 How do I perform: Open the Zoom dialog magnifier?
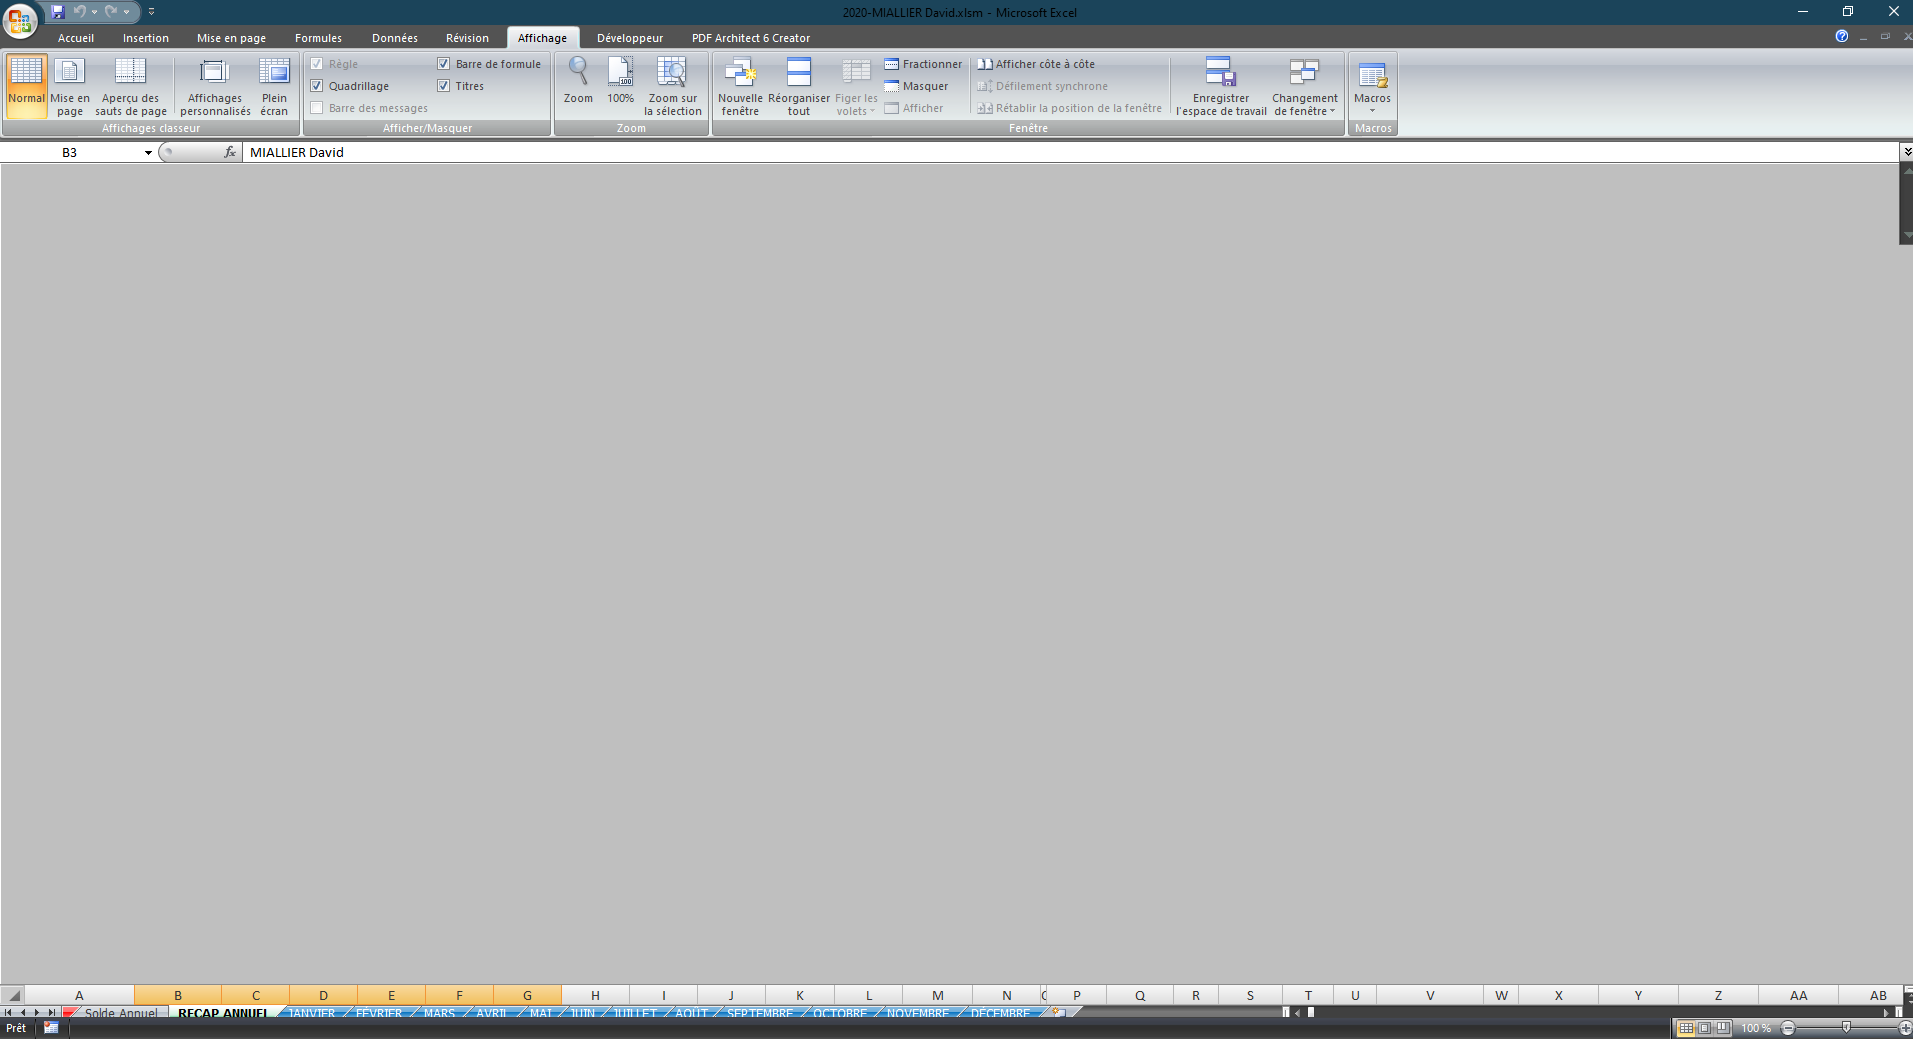click(x=578, y=80)
